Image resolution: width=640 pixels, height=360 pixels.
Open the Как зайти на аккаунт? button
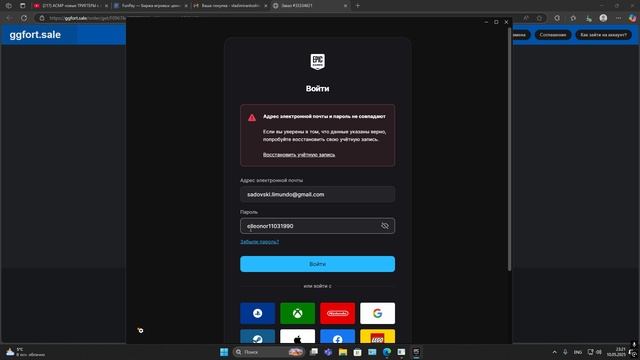(604, 35)
